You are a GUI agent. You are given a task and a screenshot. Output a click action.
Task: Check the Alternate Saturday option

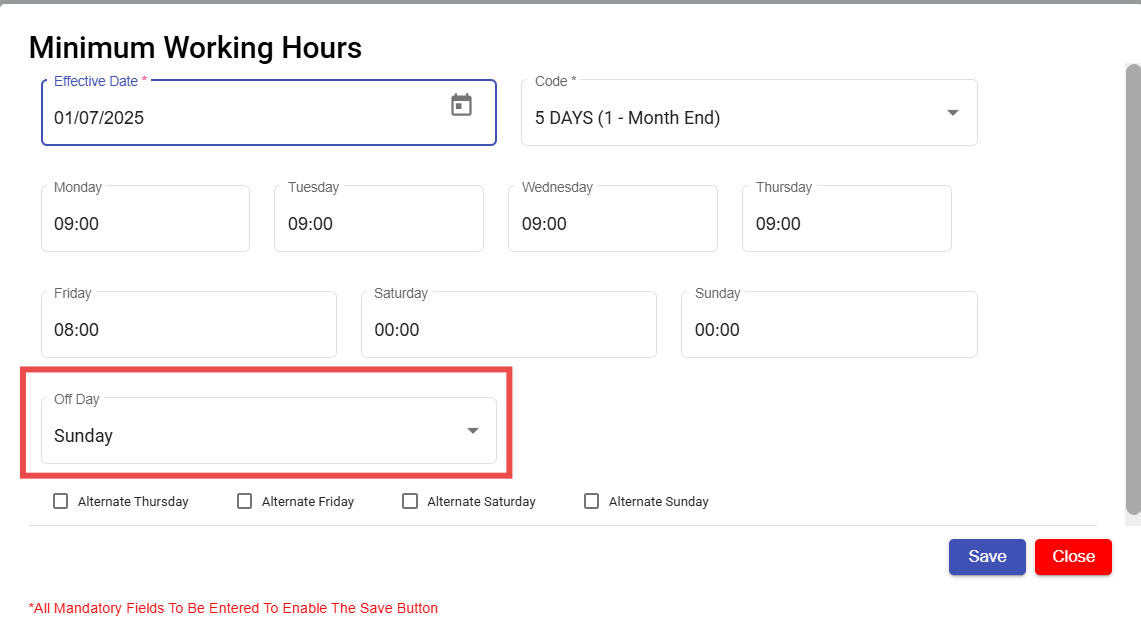click(410, 501)
